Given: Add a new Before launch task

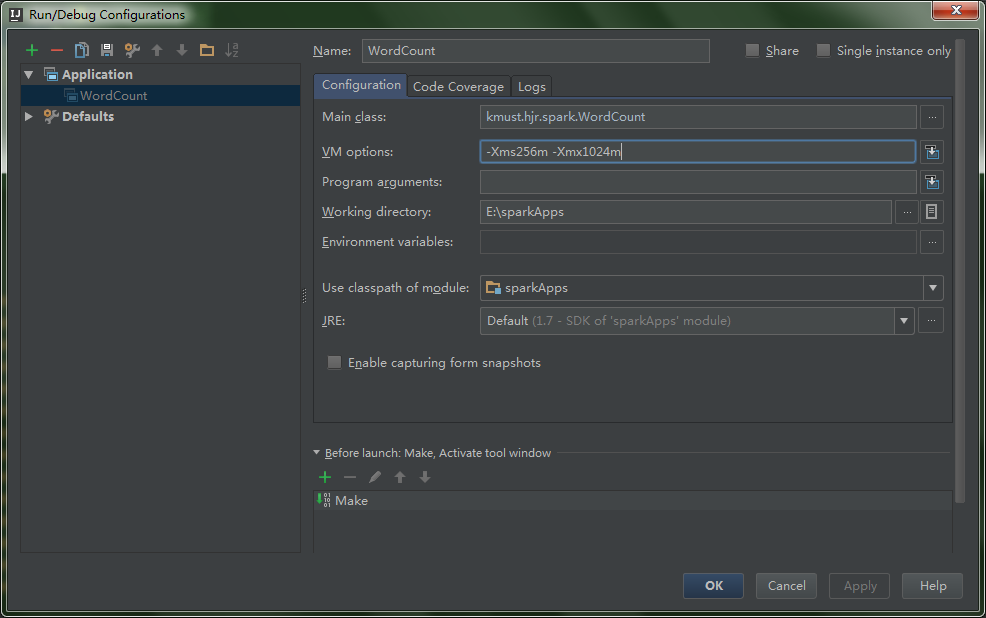Looking at the screenshot, I should tap(324, 477).
